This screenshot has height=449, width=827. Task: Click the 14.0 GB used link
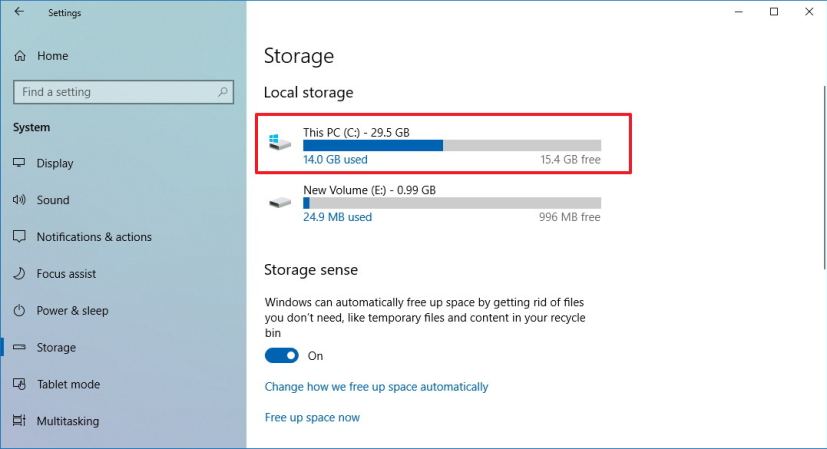[335, 159]
